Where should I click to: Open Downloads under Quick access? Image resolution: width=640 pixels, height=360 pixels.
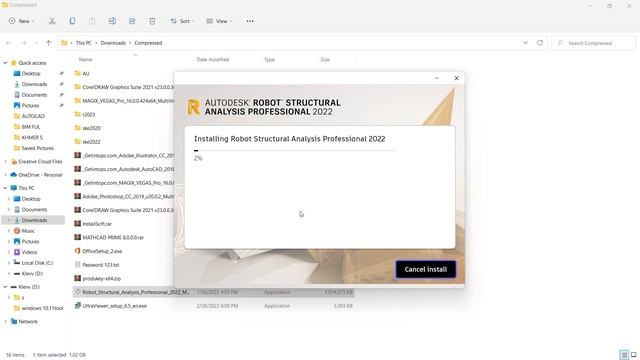[x=34, y=84]
